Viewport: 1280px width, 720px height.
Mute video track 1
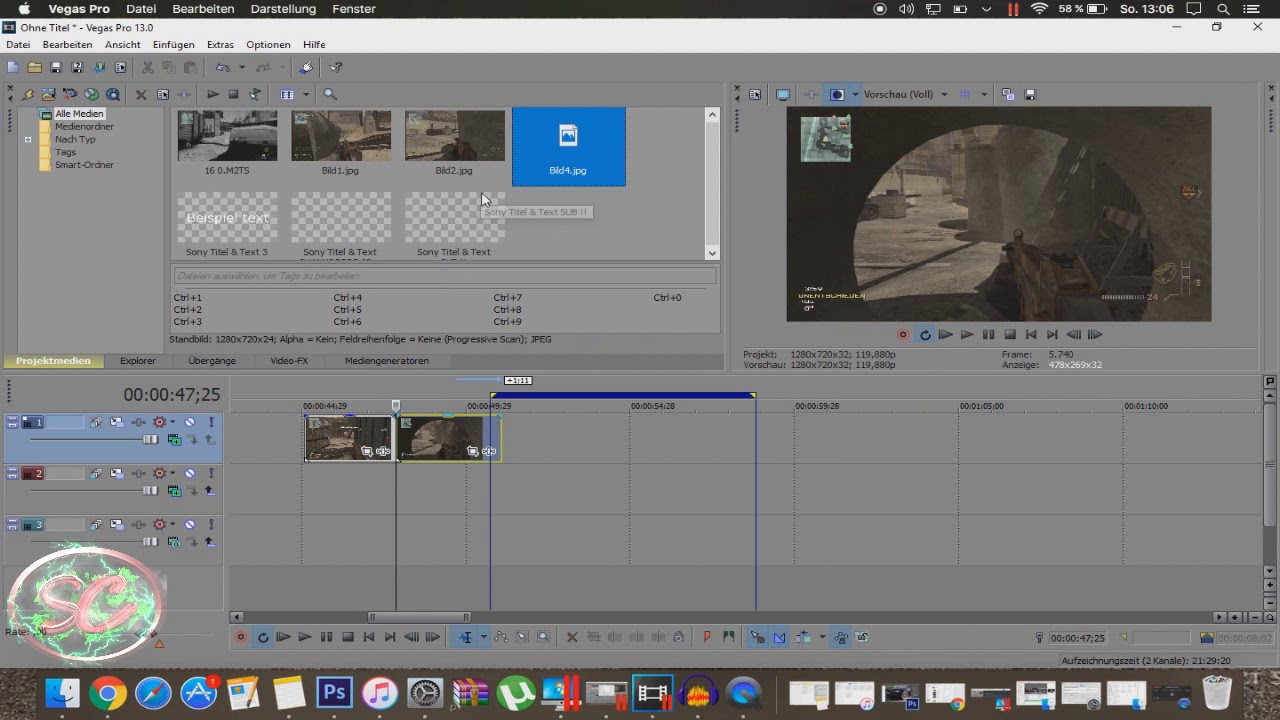point(190,422)
